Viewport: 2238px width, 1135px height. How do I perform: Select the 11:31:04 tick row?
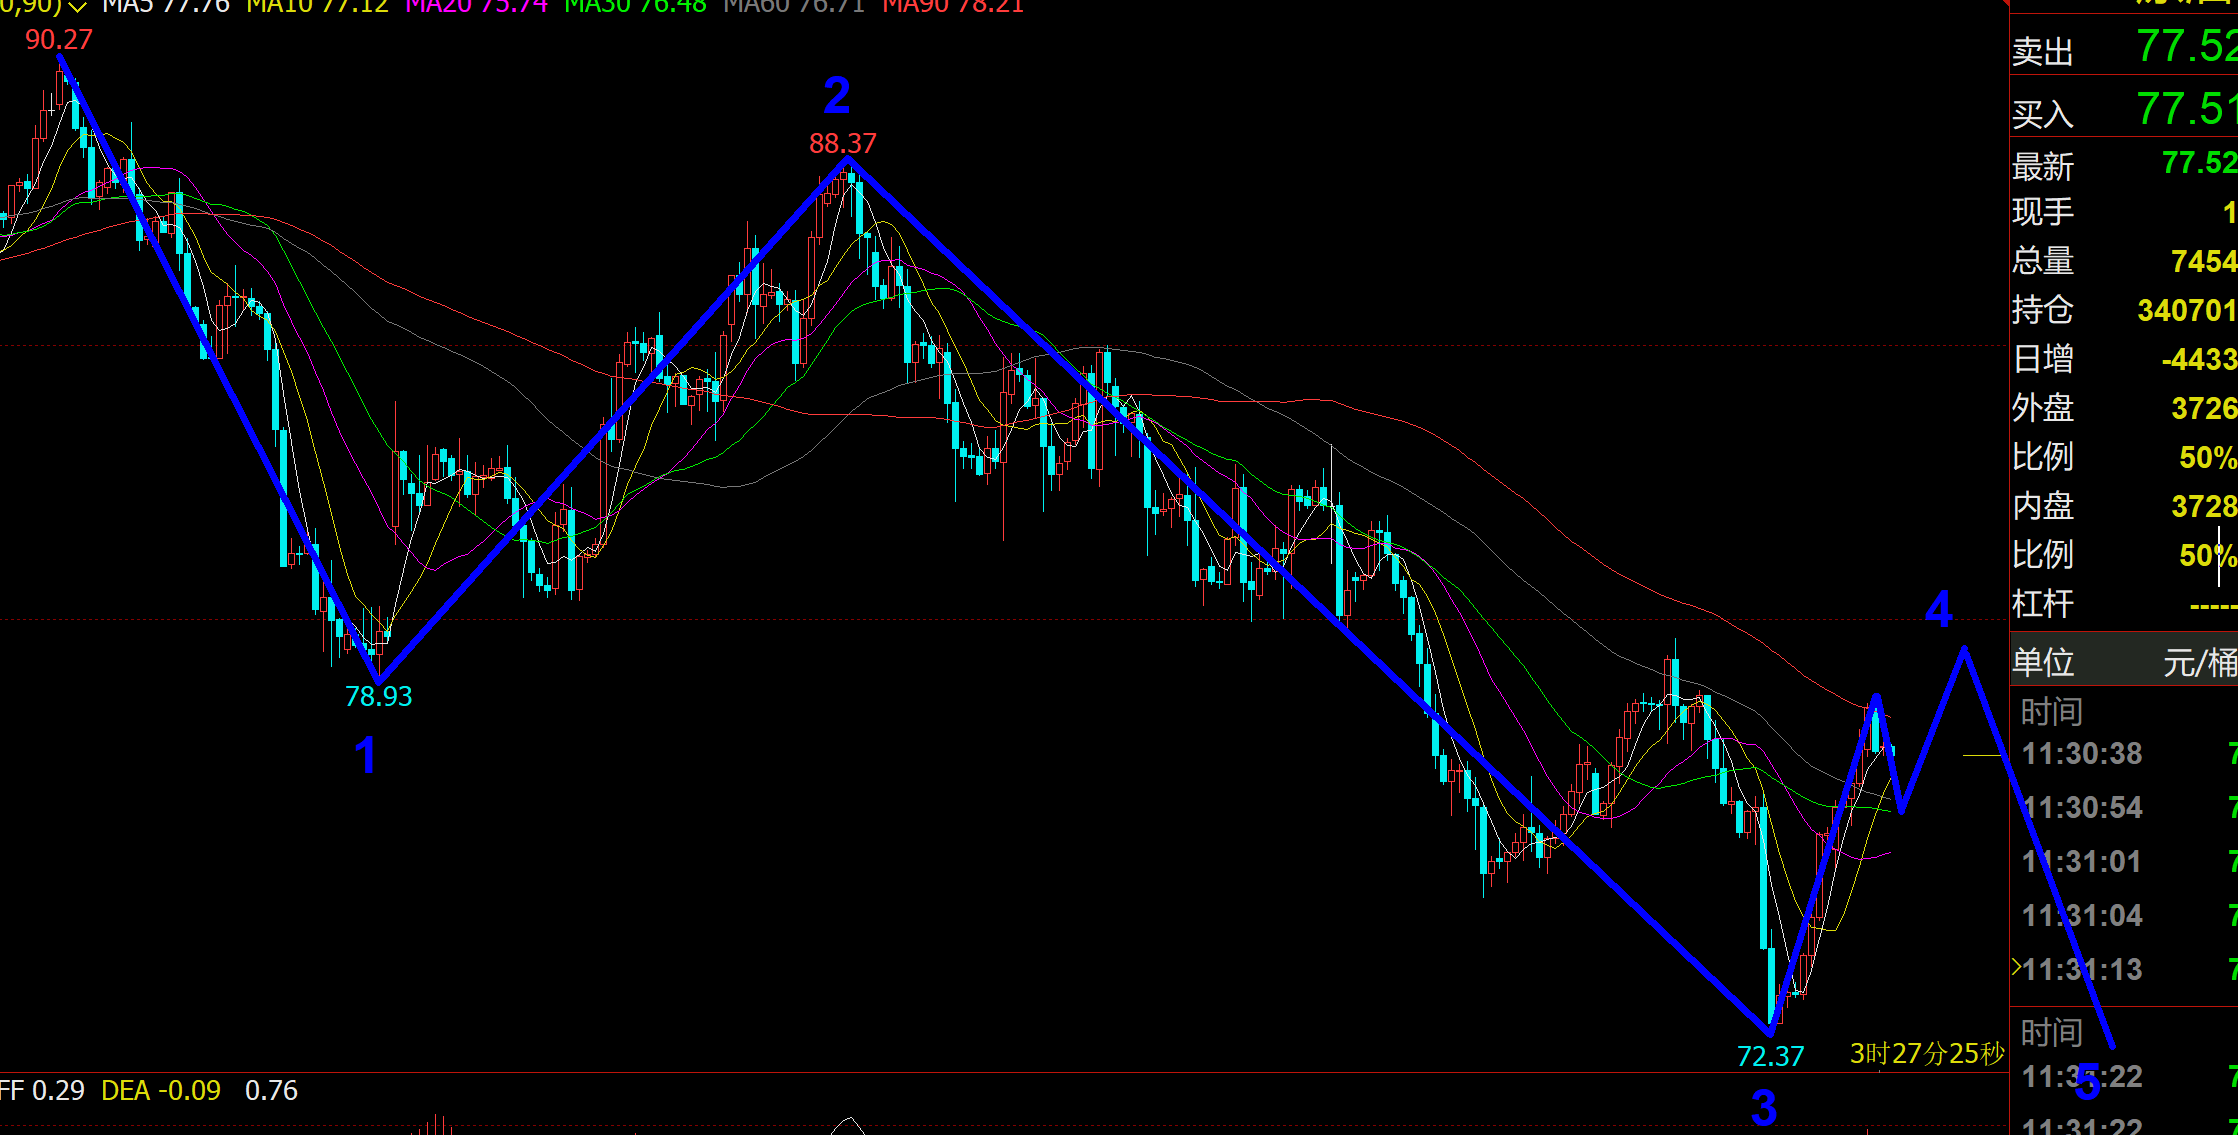click(x=2125, y=916)
